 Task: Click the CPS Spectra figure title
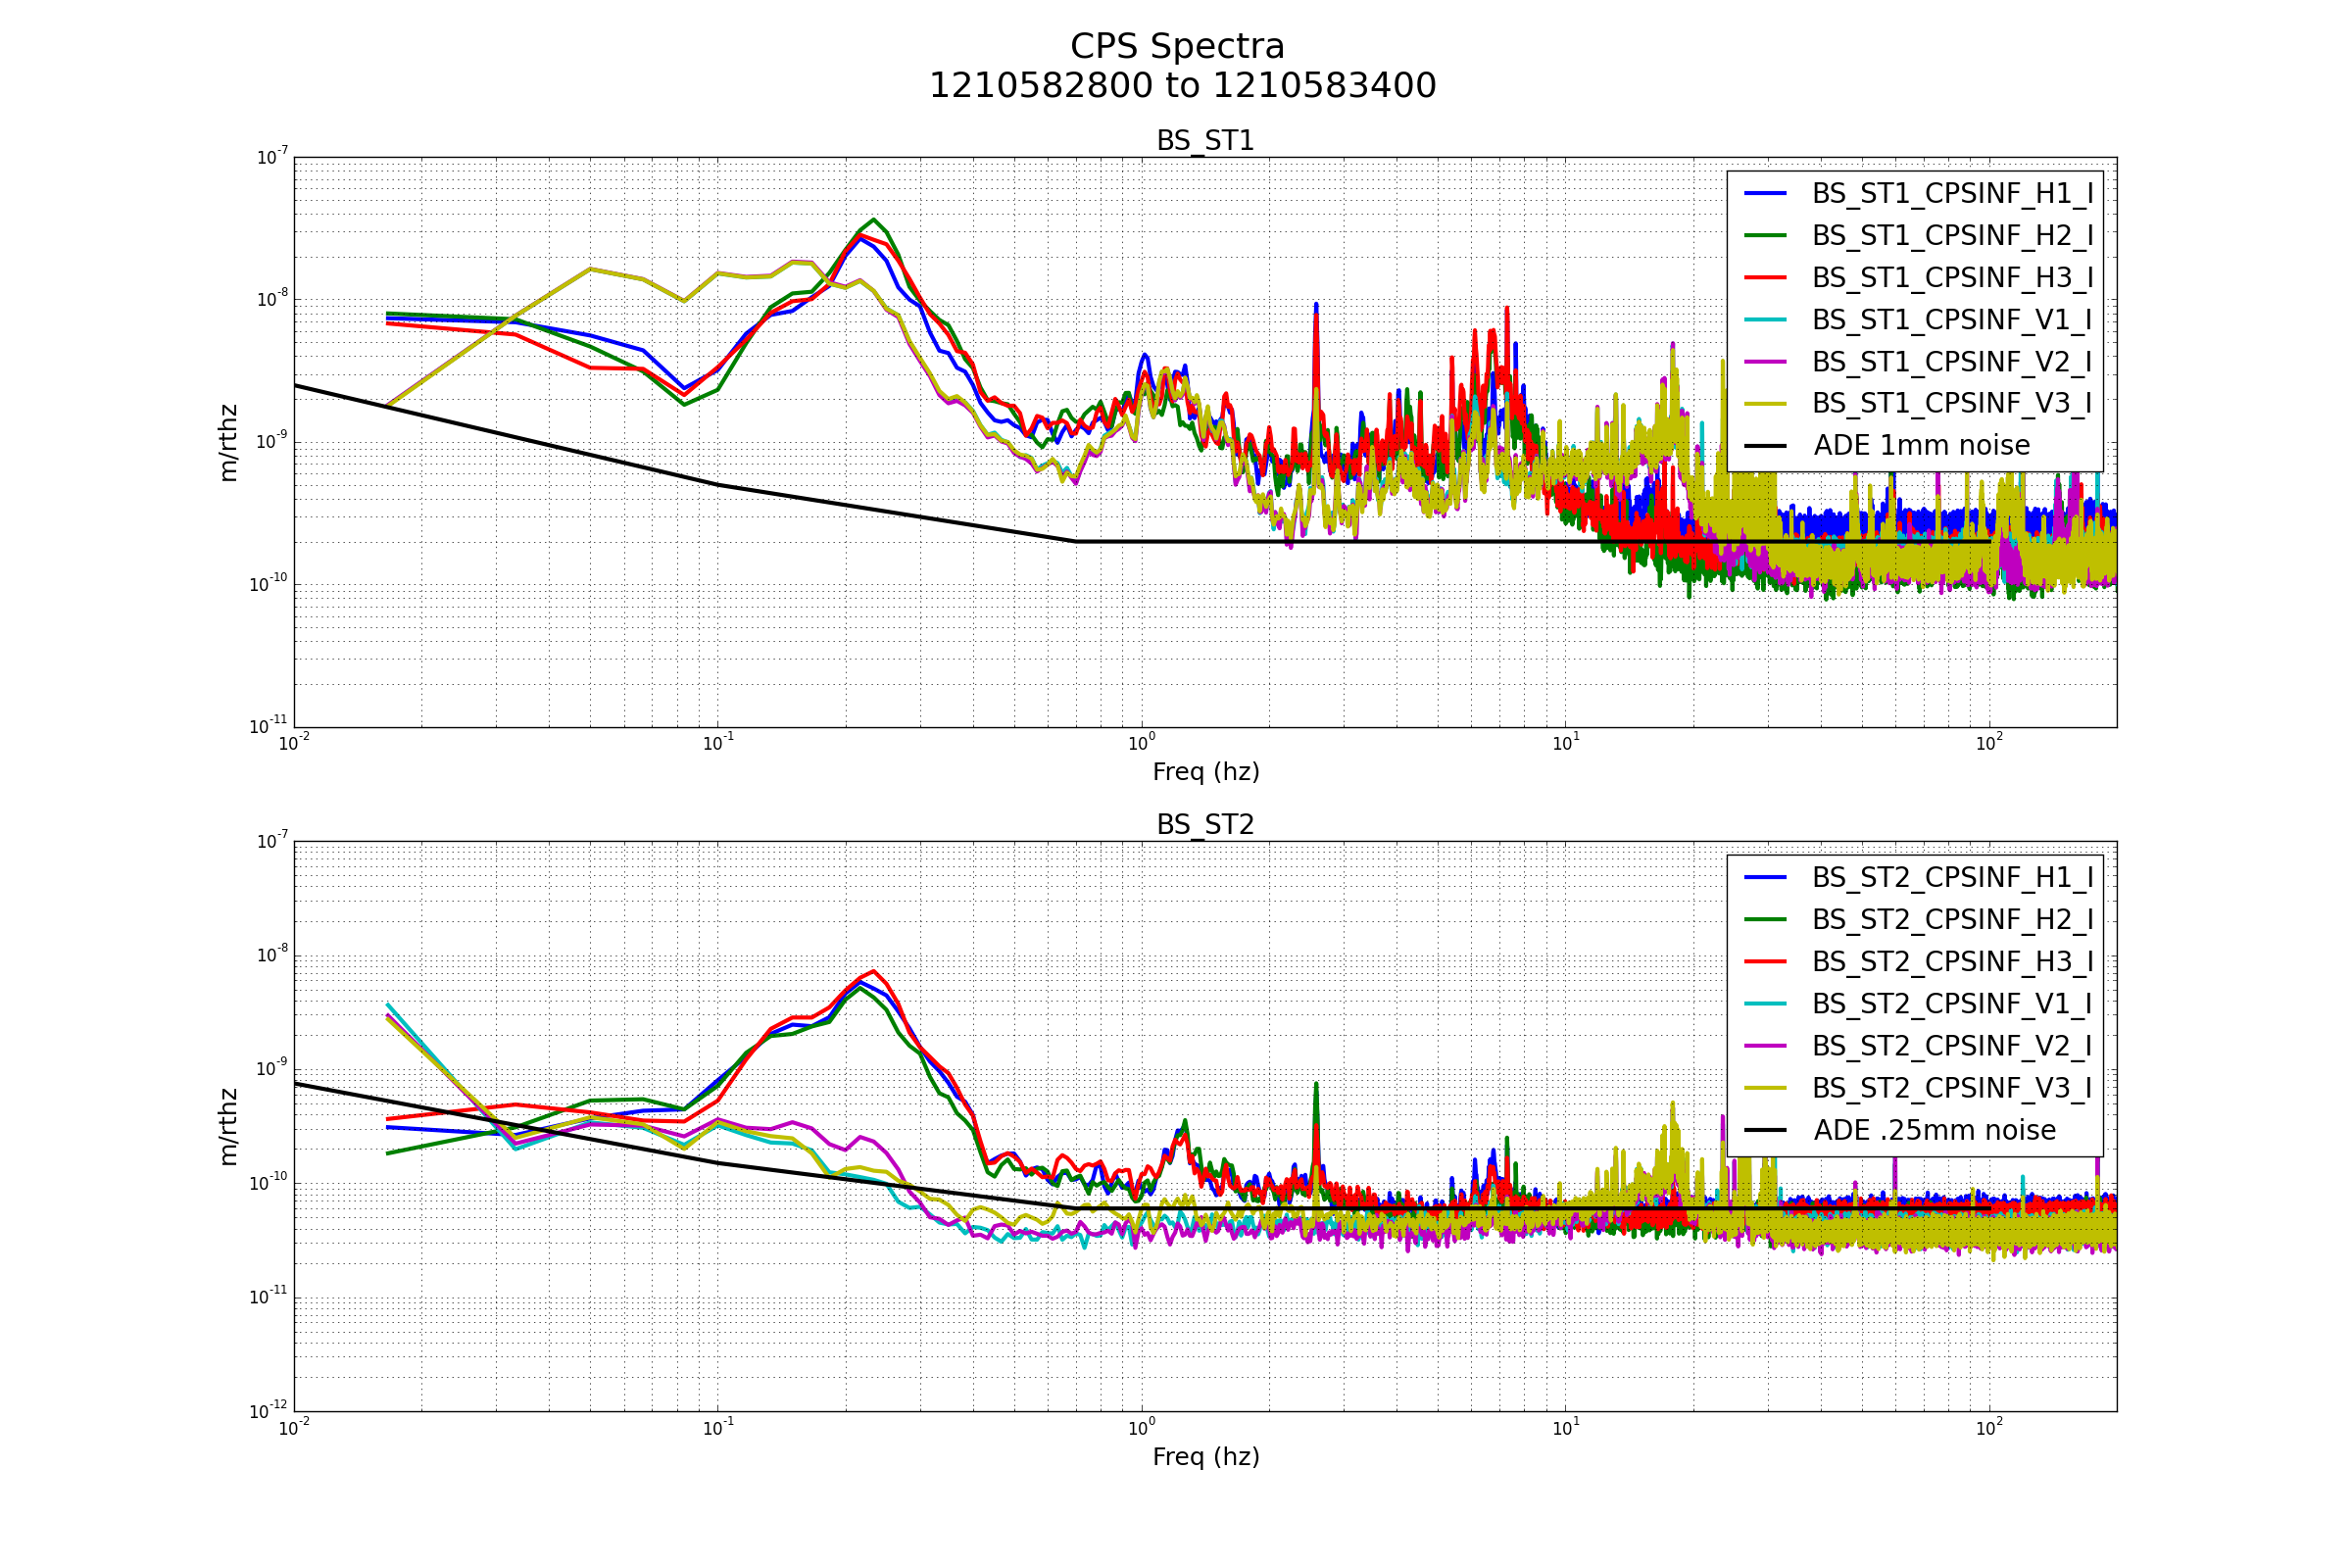coord(1177,47)
